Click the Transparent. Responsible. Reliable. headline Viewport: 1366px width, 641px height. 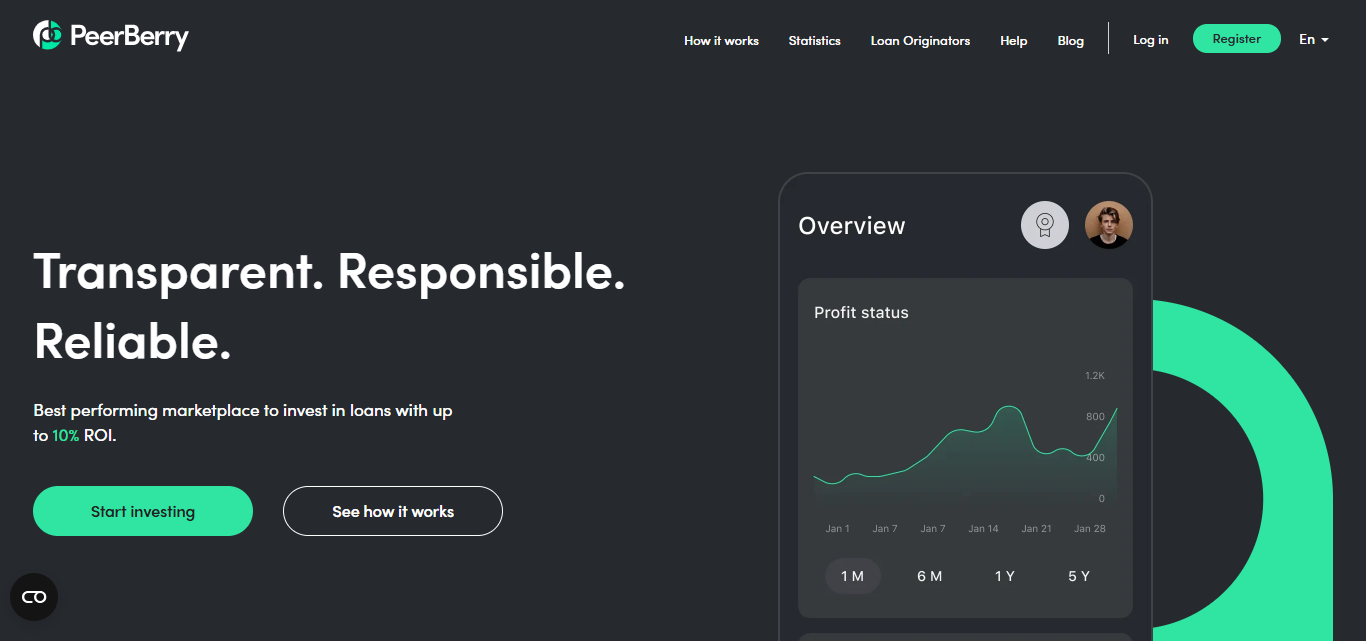tap(330, 306)
